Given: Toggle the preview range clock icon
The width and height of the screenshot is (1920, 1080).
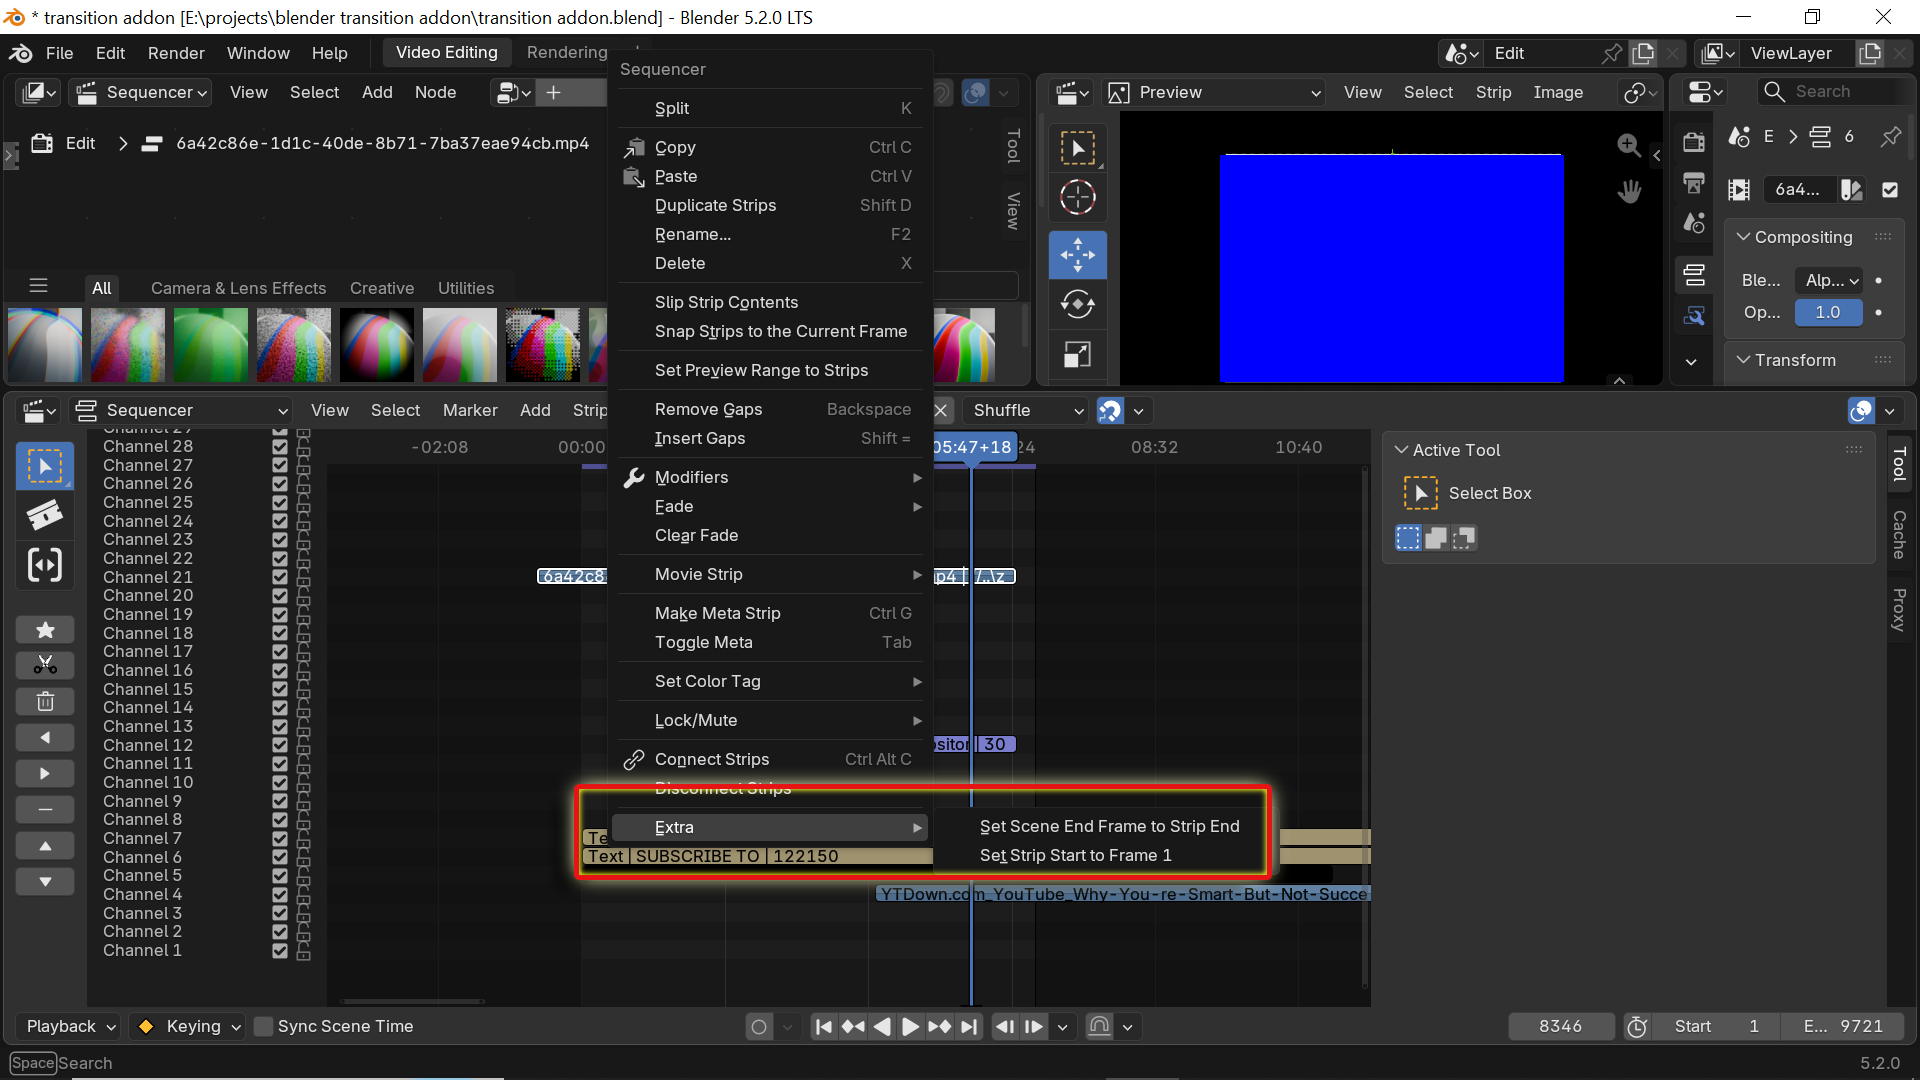Looking at the screenshot, I should point(1637,1027).
